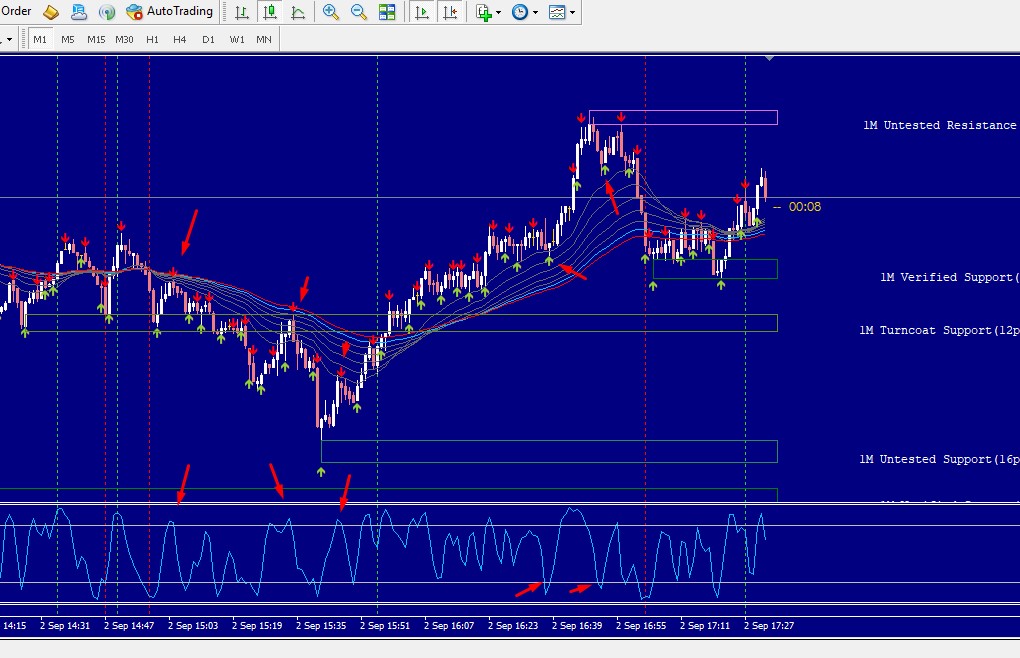Screen dimensions: 1020x658
Task: Tile chart windows icon
Action: click(x=387, y=12)
